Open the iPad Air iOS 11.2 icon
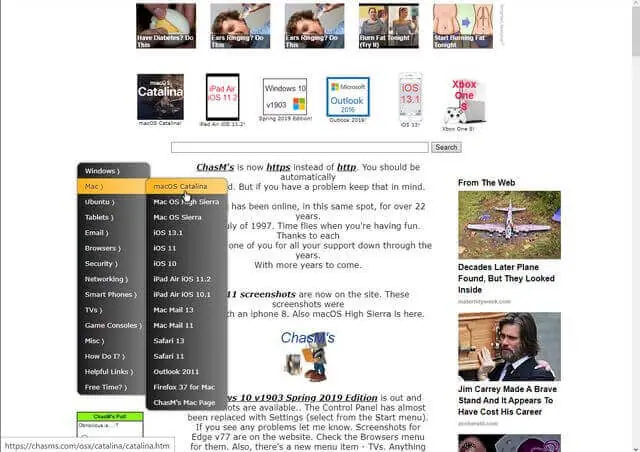This screenshot has width=640, height=452. tap(222, 97)
